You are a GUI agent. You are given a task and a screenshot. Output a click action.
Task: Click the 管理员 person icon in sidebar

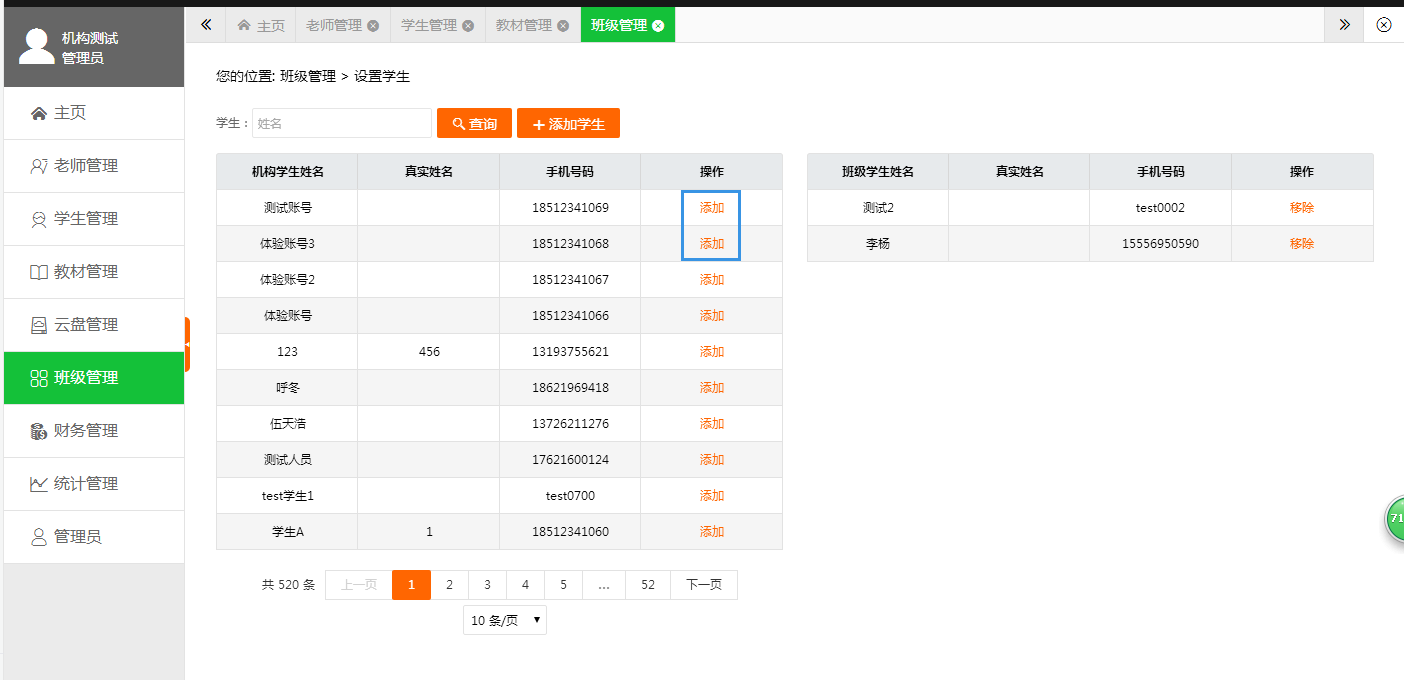39,537
